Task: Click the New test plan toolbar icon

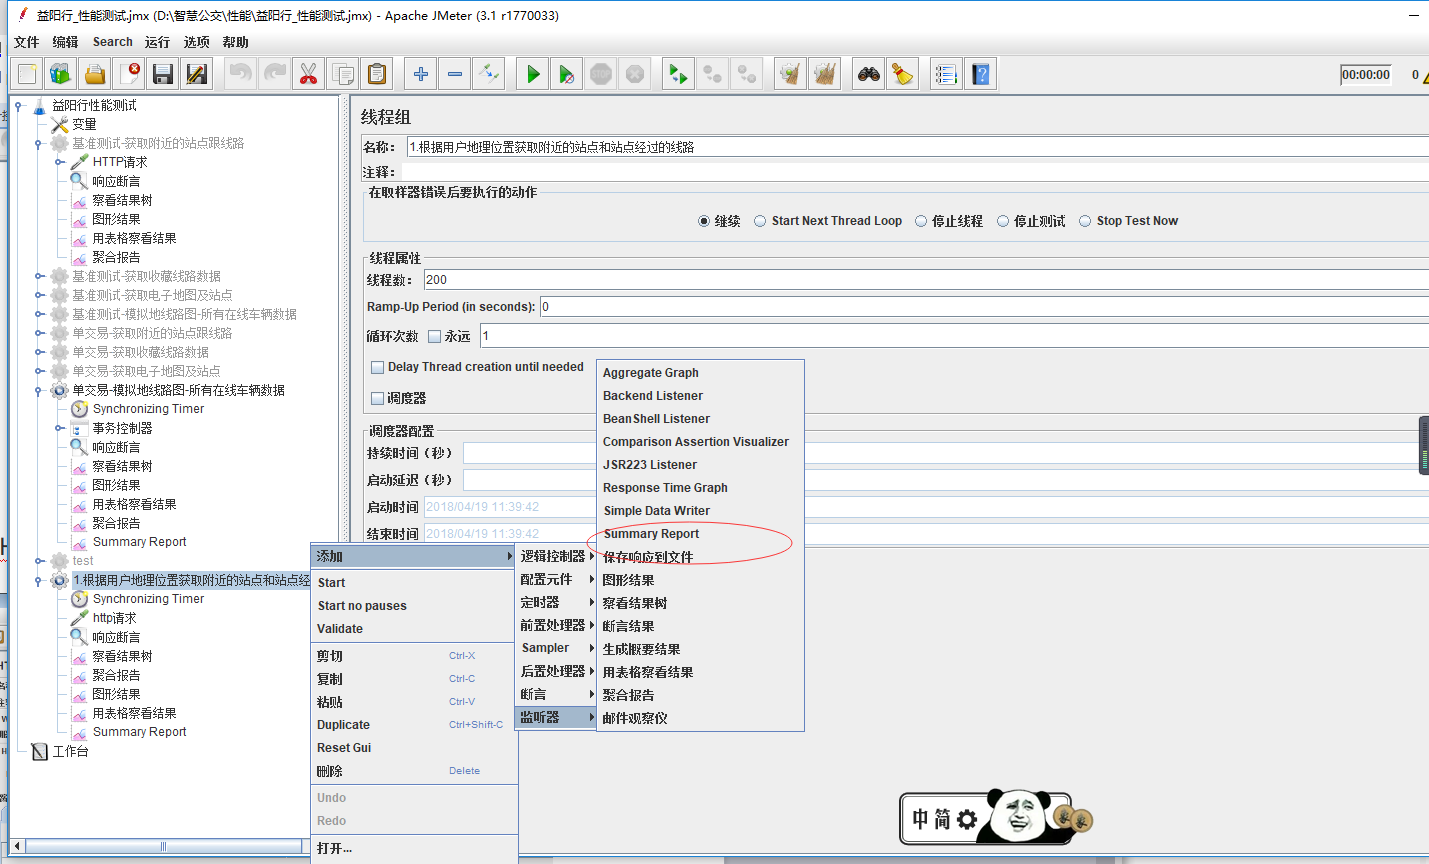Action: pos(27,74)
